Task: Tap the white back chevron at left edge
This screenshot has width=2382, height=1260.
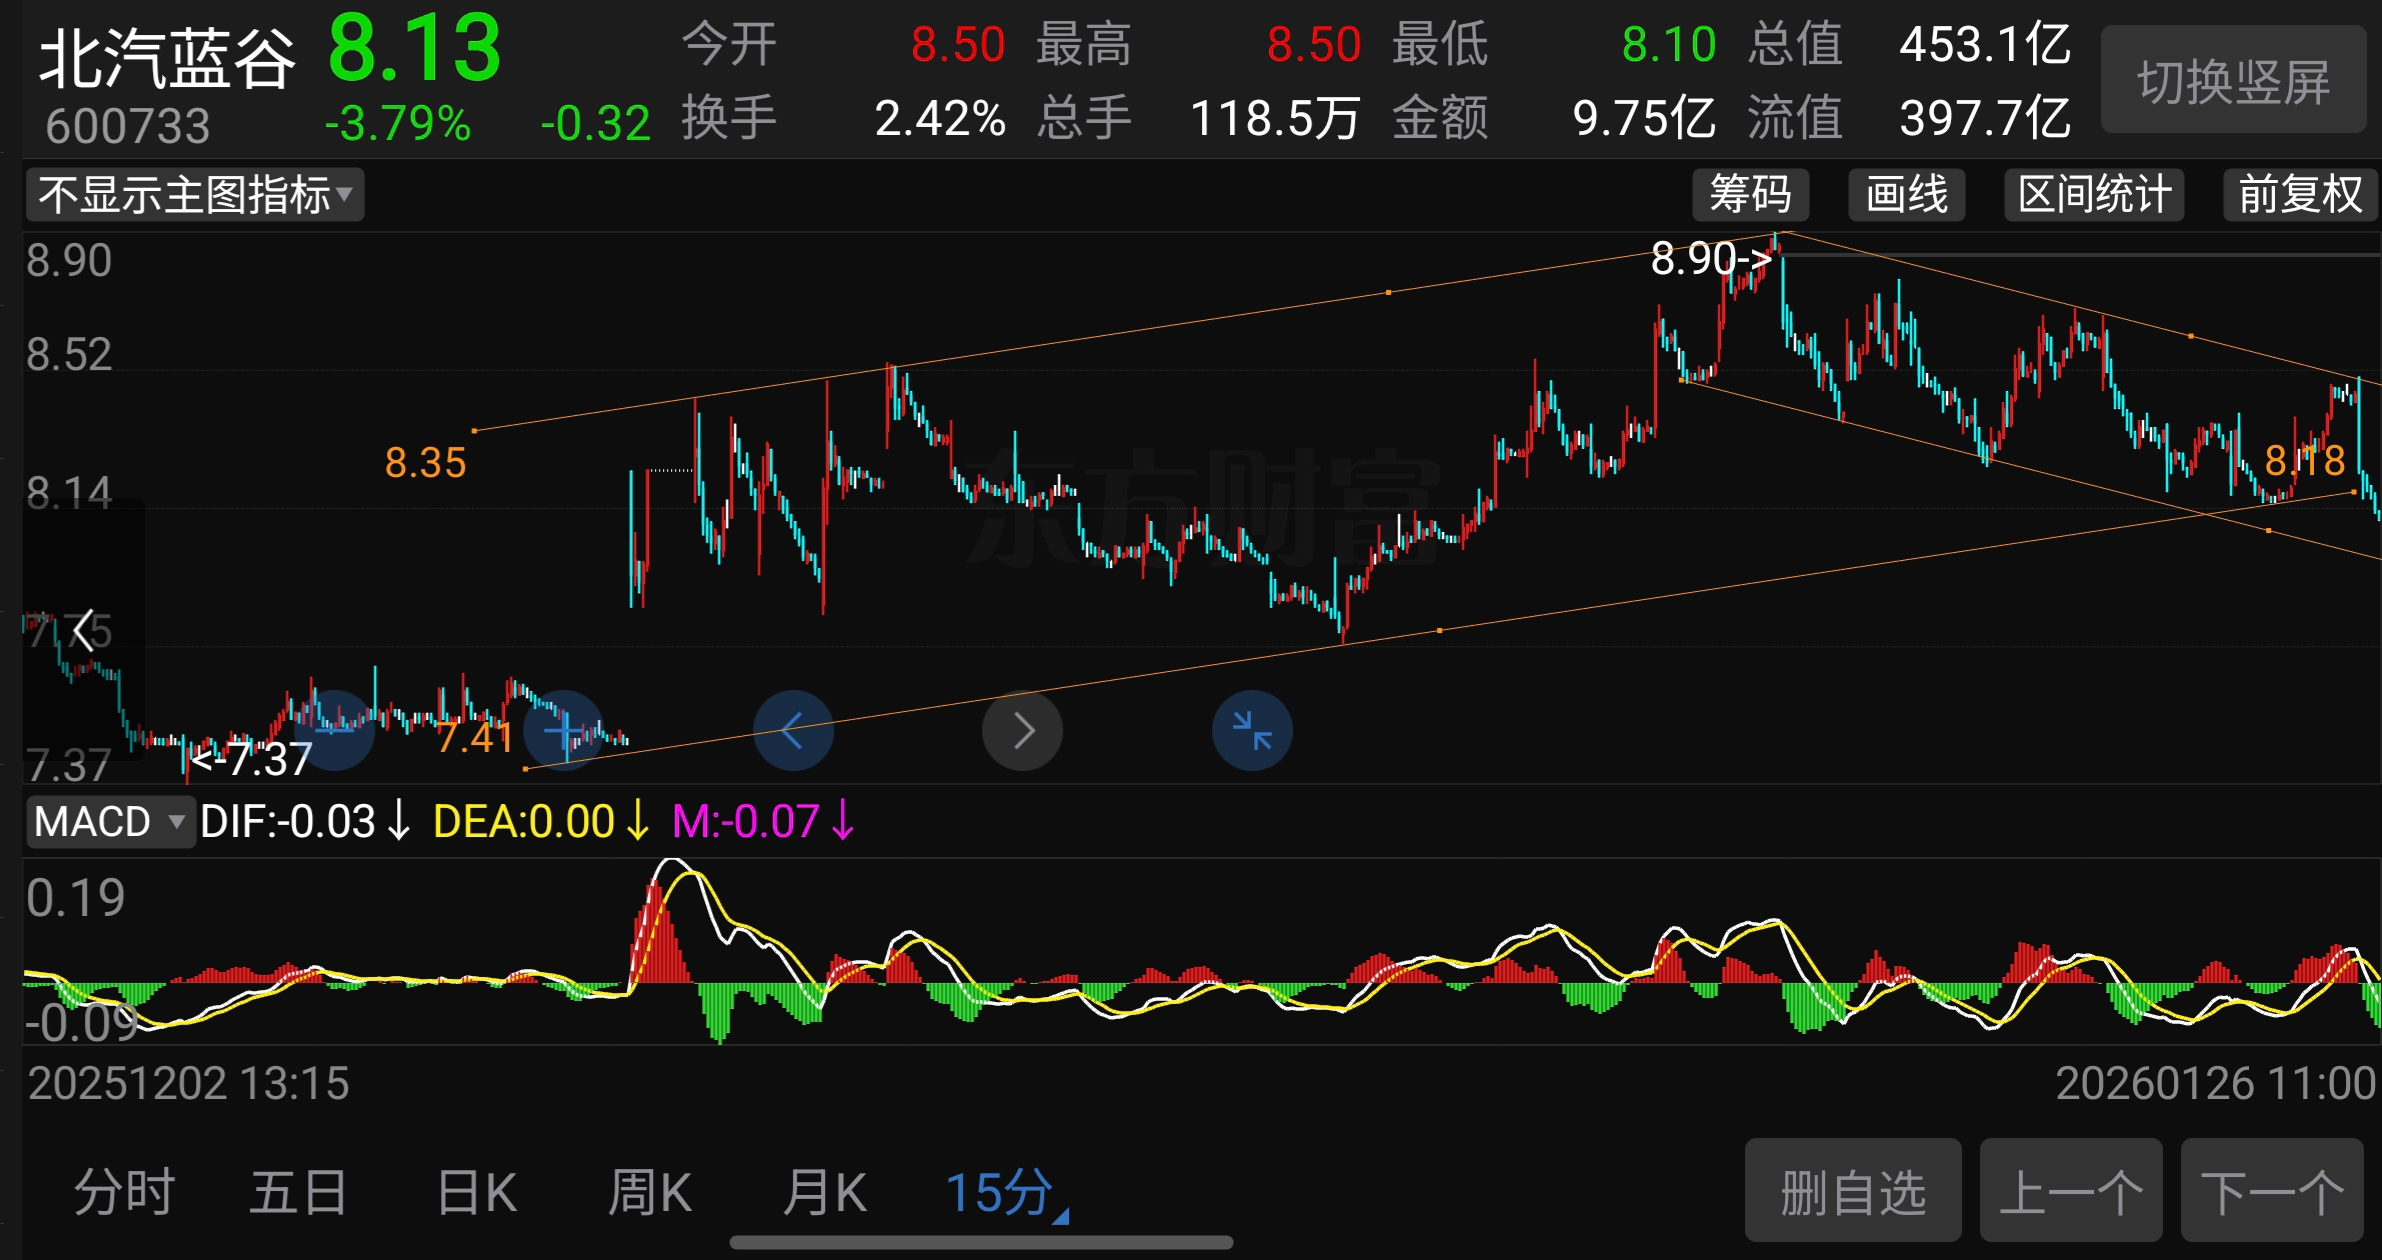Action: 84,631
